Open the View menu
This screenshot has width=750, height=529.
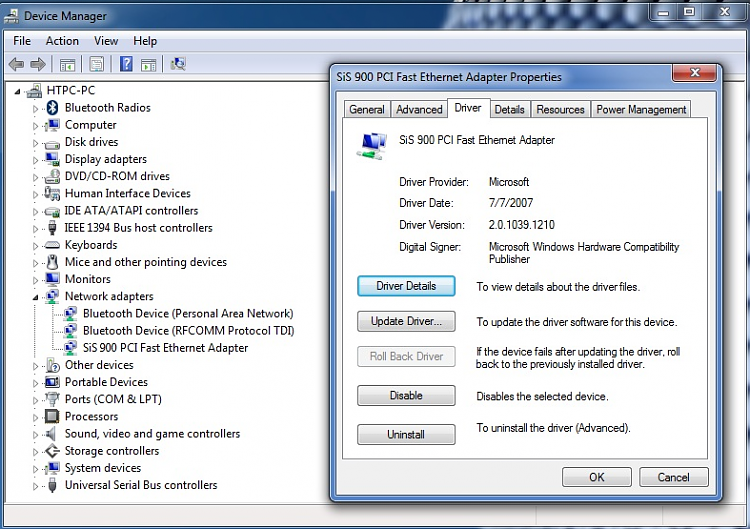[x=106, y=41]
